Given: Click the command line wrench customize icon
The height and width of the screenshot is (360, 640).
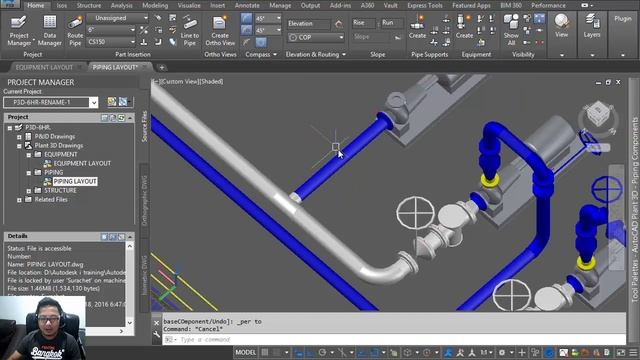Looking at the screenshot, I should [x=156, y=335].
